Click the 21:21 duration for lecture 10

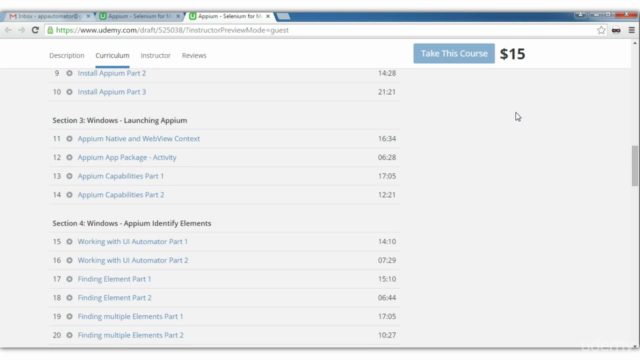click(387, 92)
